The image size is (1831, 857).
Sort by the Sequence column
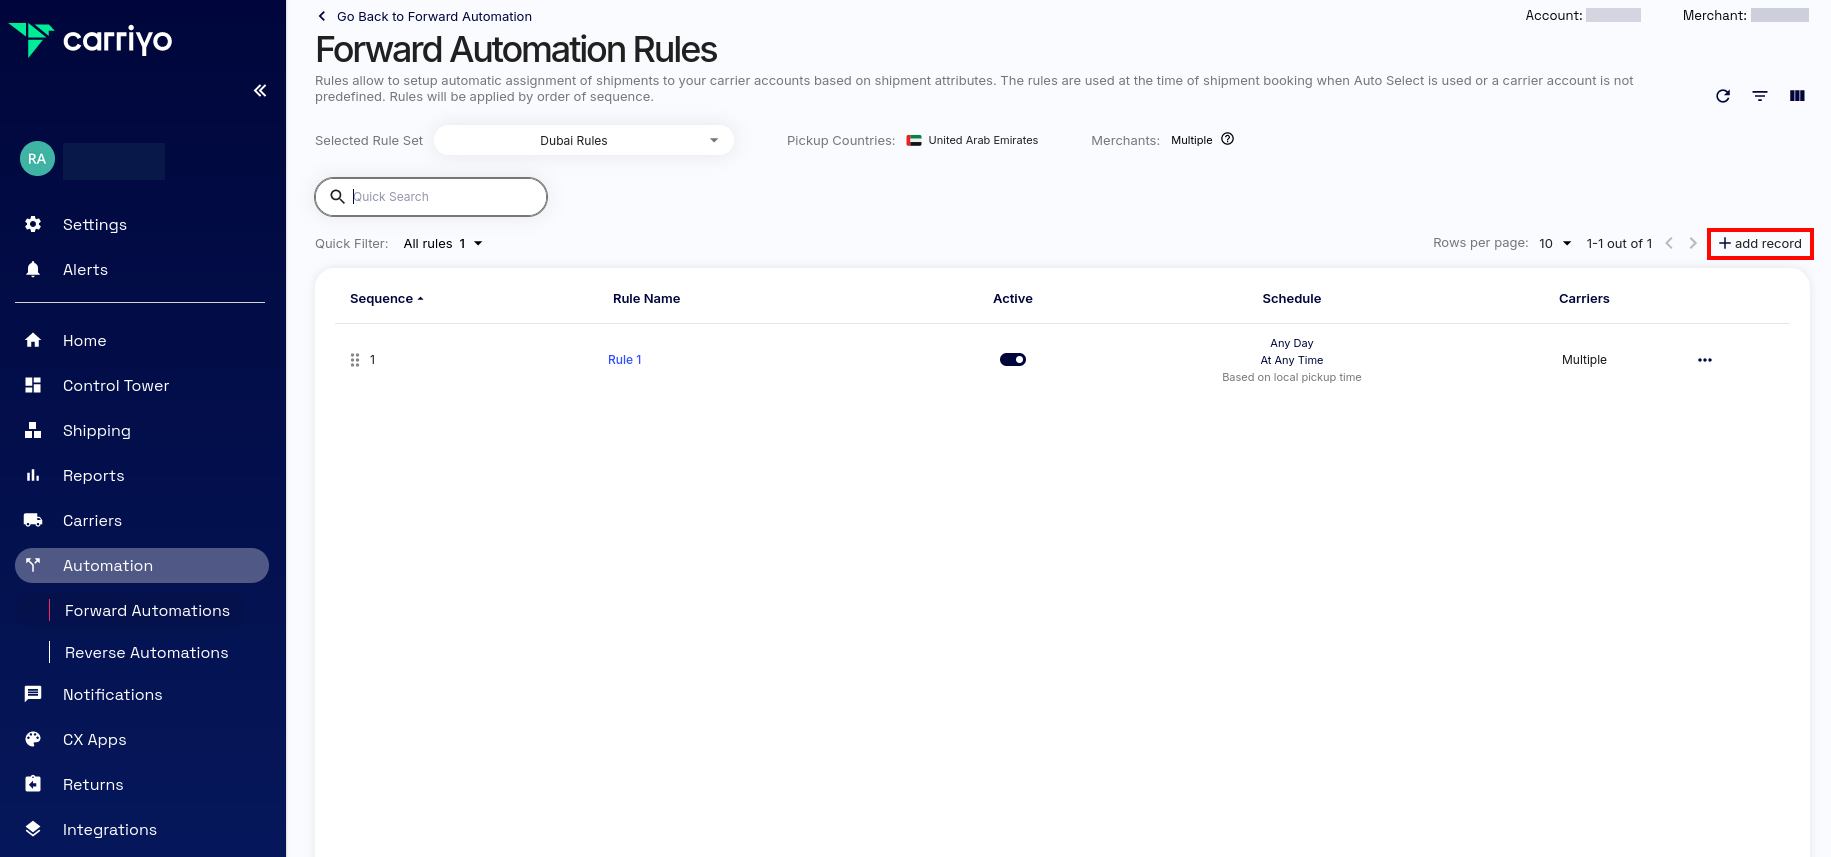(x=386, y=298)
